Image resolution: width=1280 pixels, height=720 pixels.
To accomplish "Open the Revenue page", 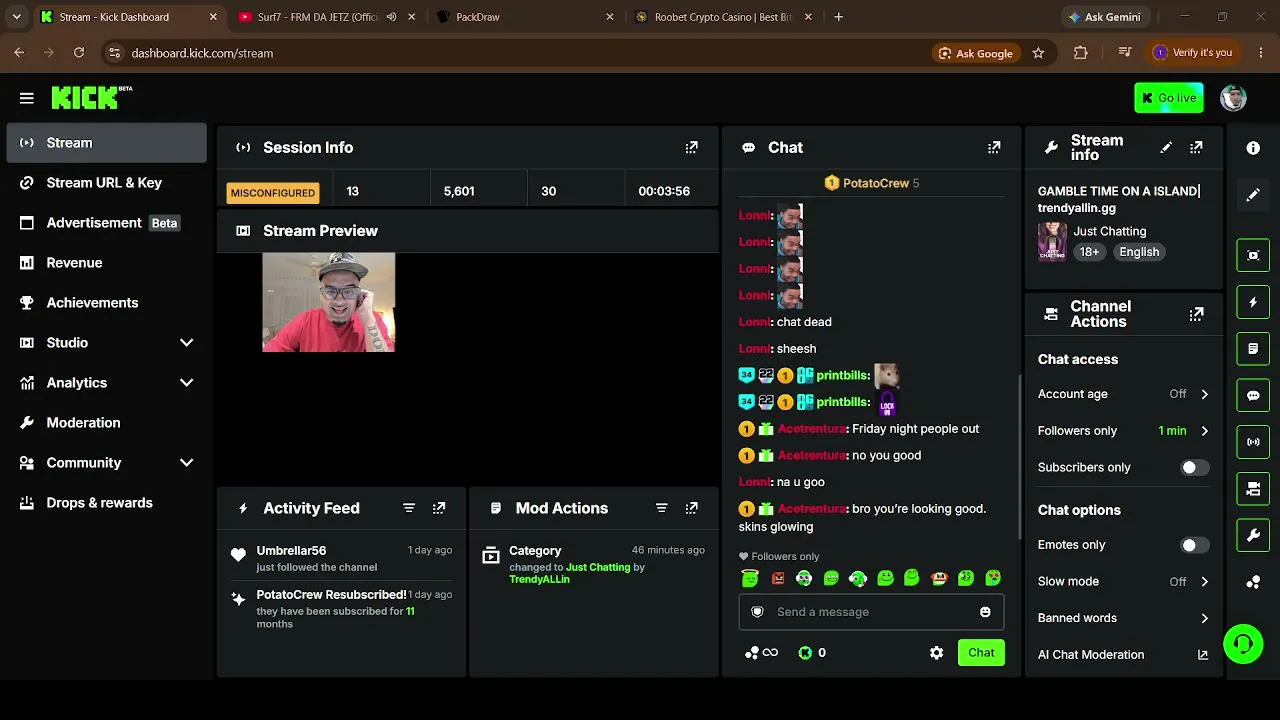I will [x=106, y=263].
